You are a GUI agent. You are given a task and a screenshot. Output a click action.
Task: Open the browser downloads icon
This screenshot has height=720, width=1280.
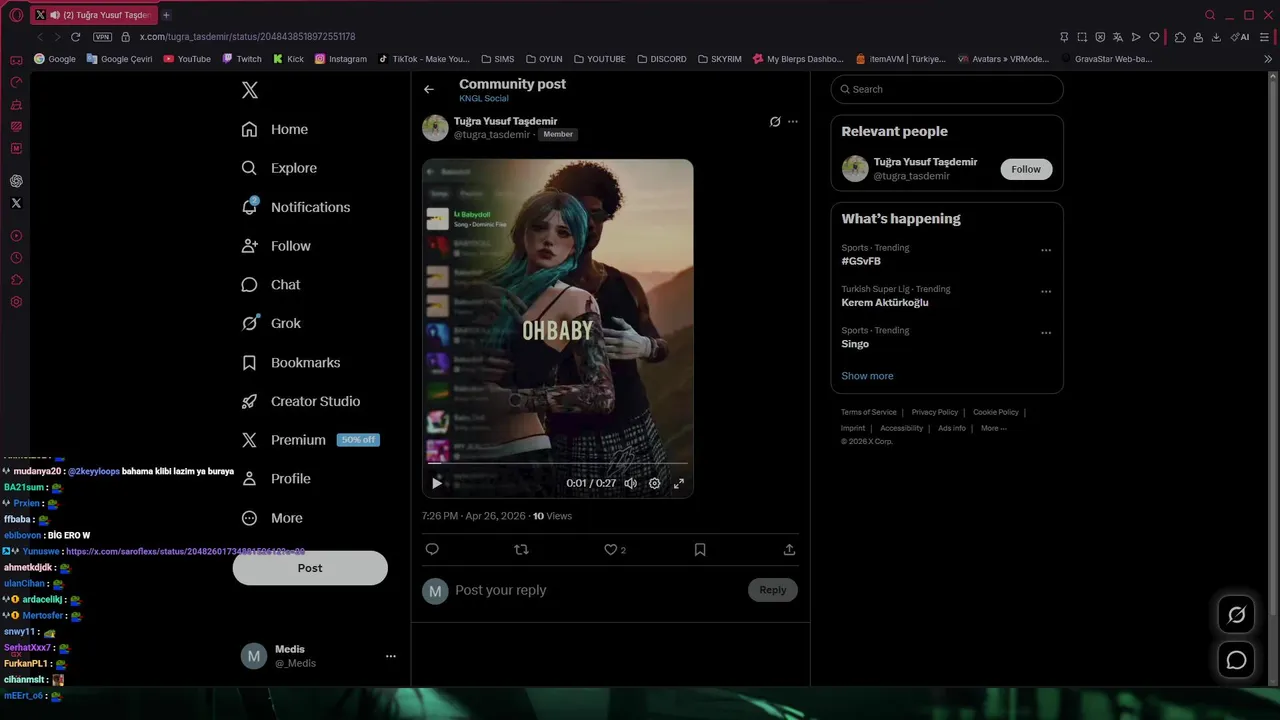tap(1216, 37)
